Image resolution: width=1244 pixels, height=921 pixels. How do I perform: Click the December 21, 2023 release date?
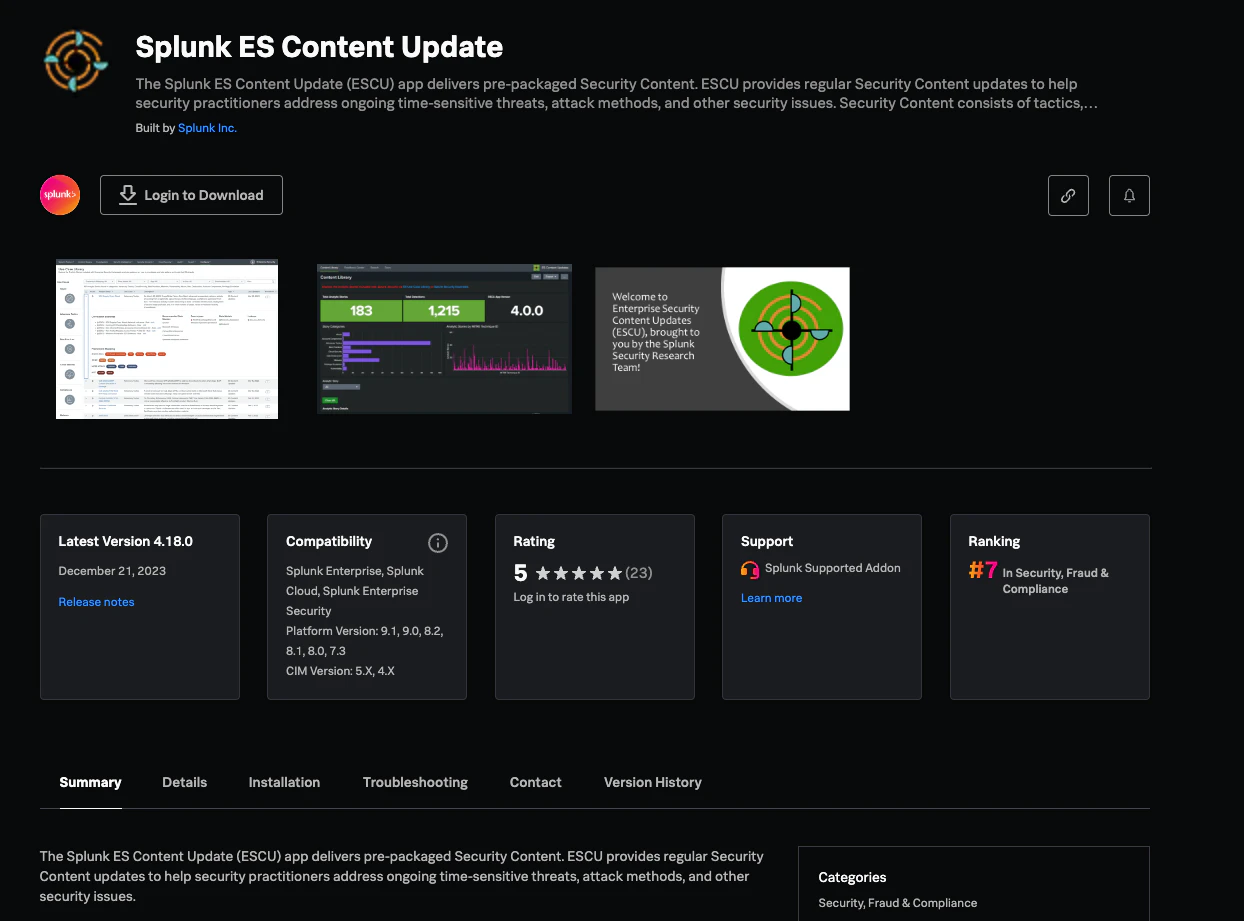click(x=112, y=571)
